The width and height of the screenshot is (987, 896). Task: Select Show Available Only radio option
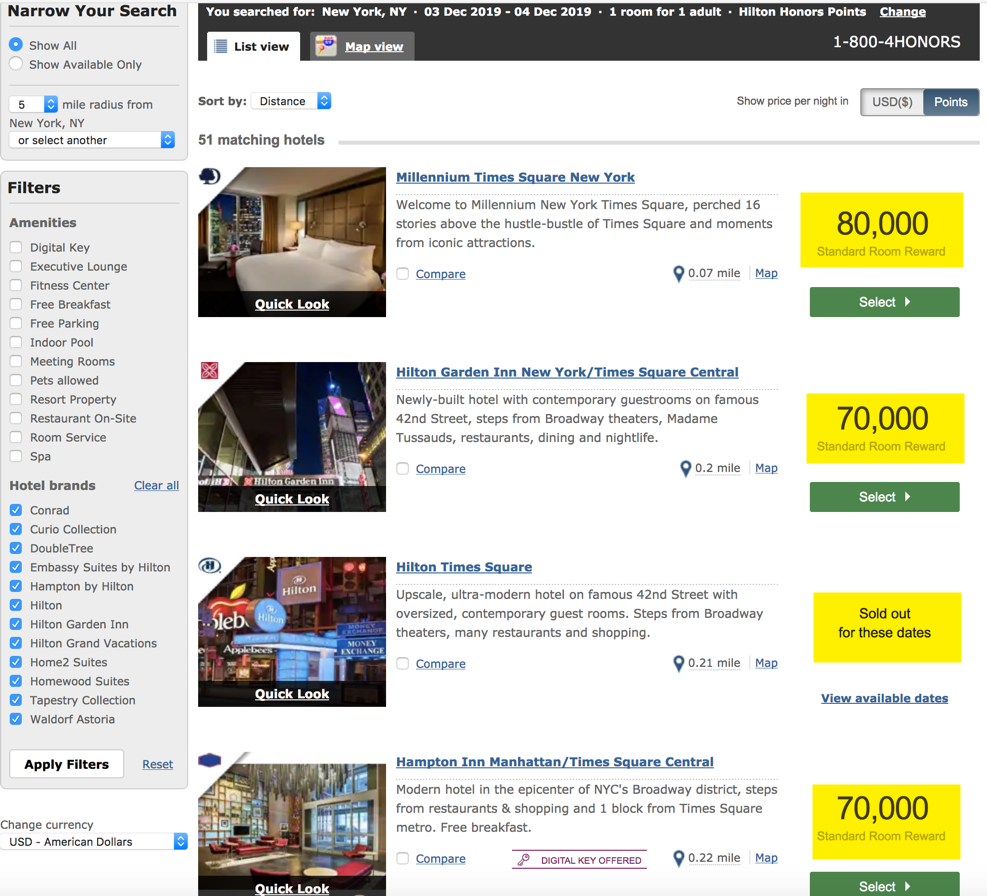click(x=16, y=64)
